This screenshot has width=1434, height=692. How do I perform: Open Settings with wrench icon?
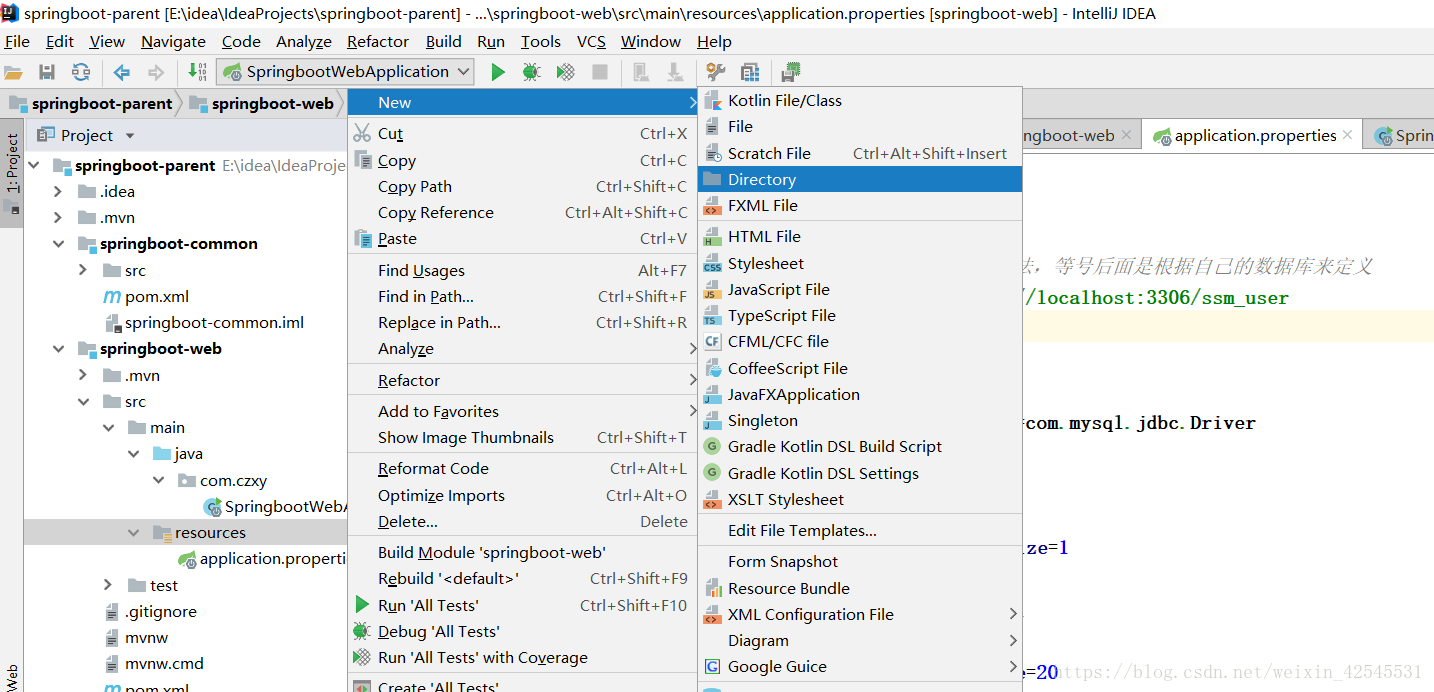715,72
